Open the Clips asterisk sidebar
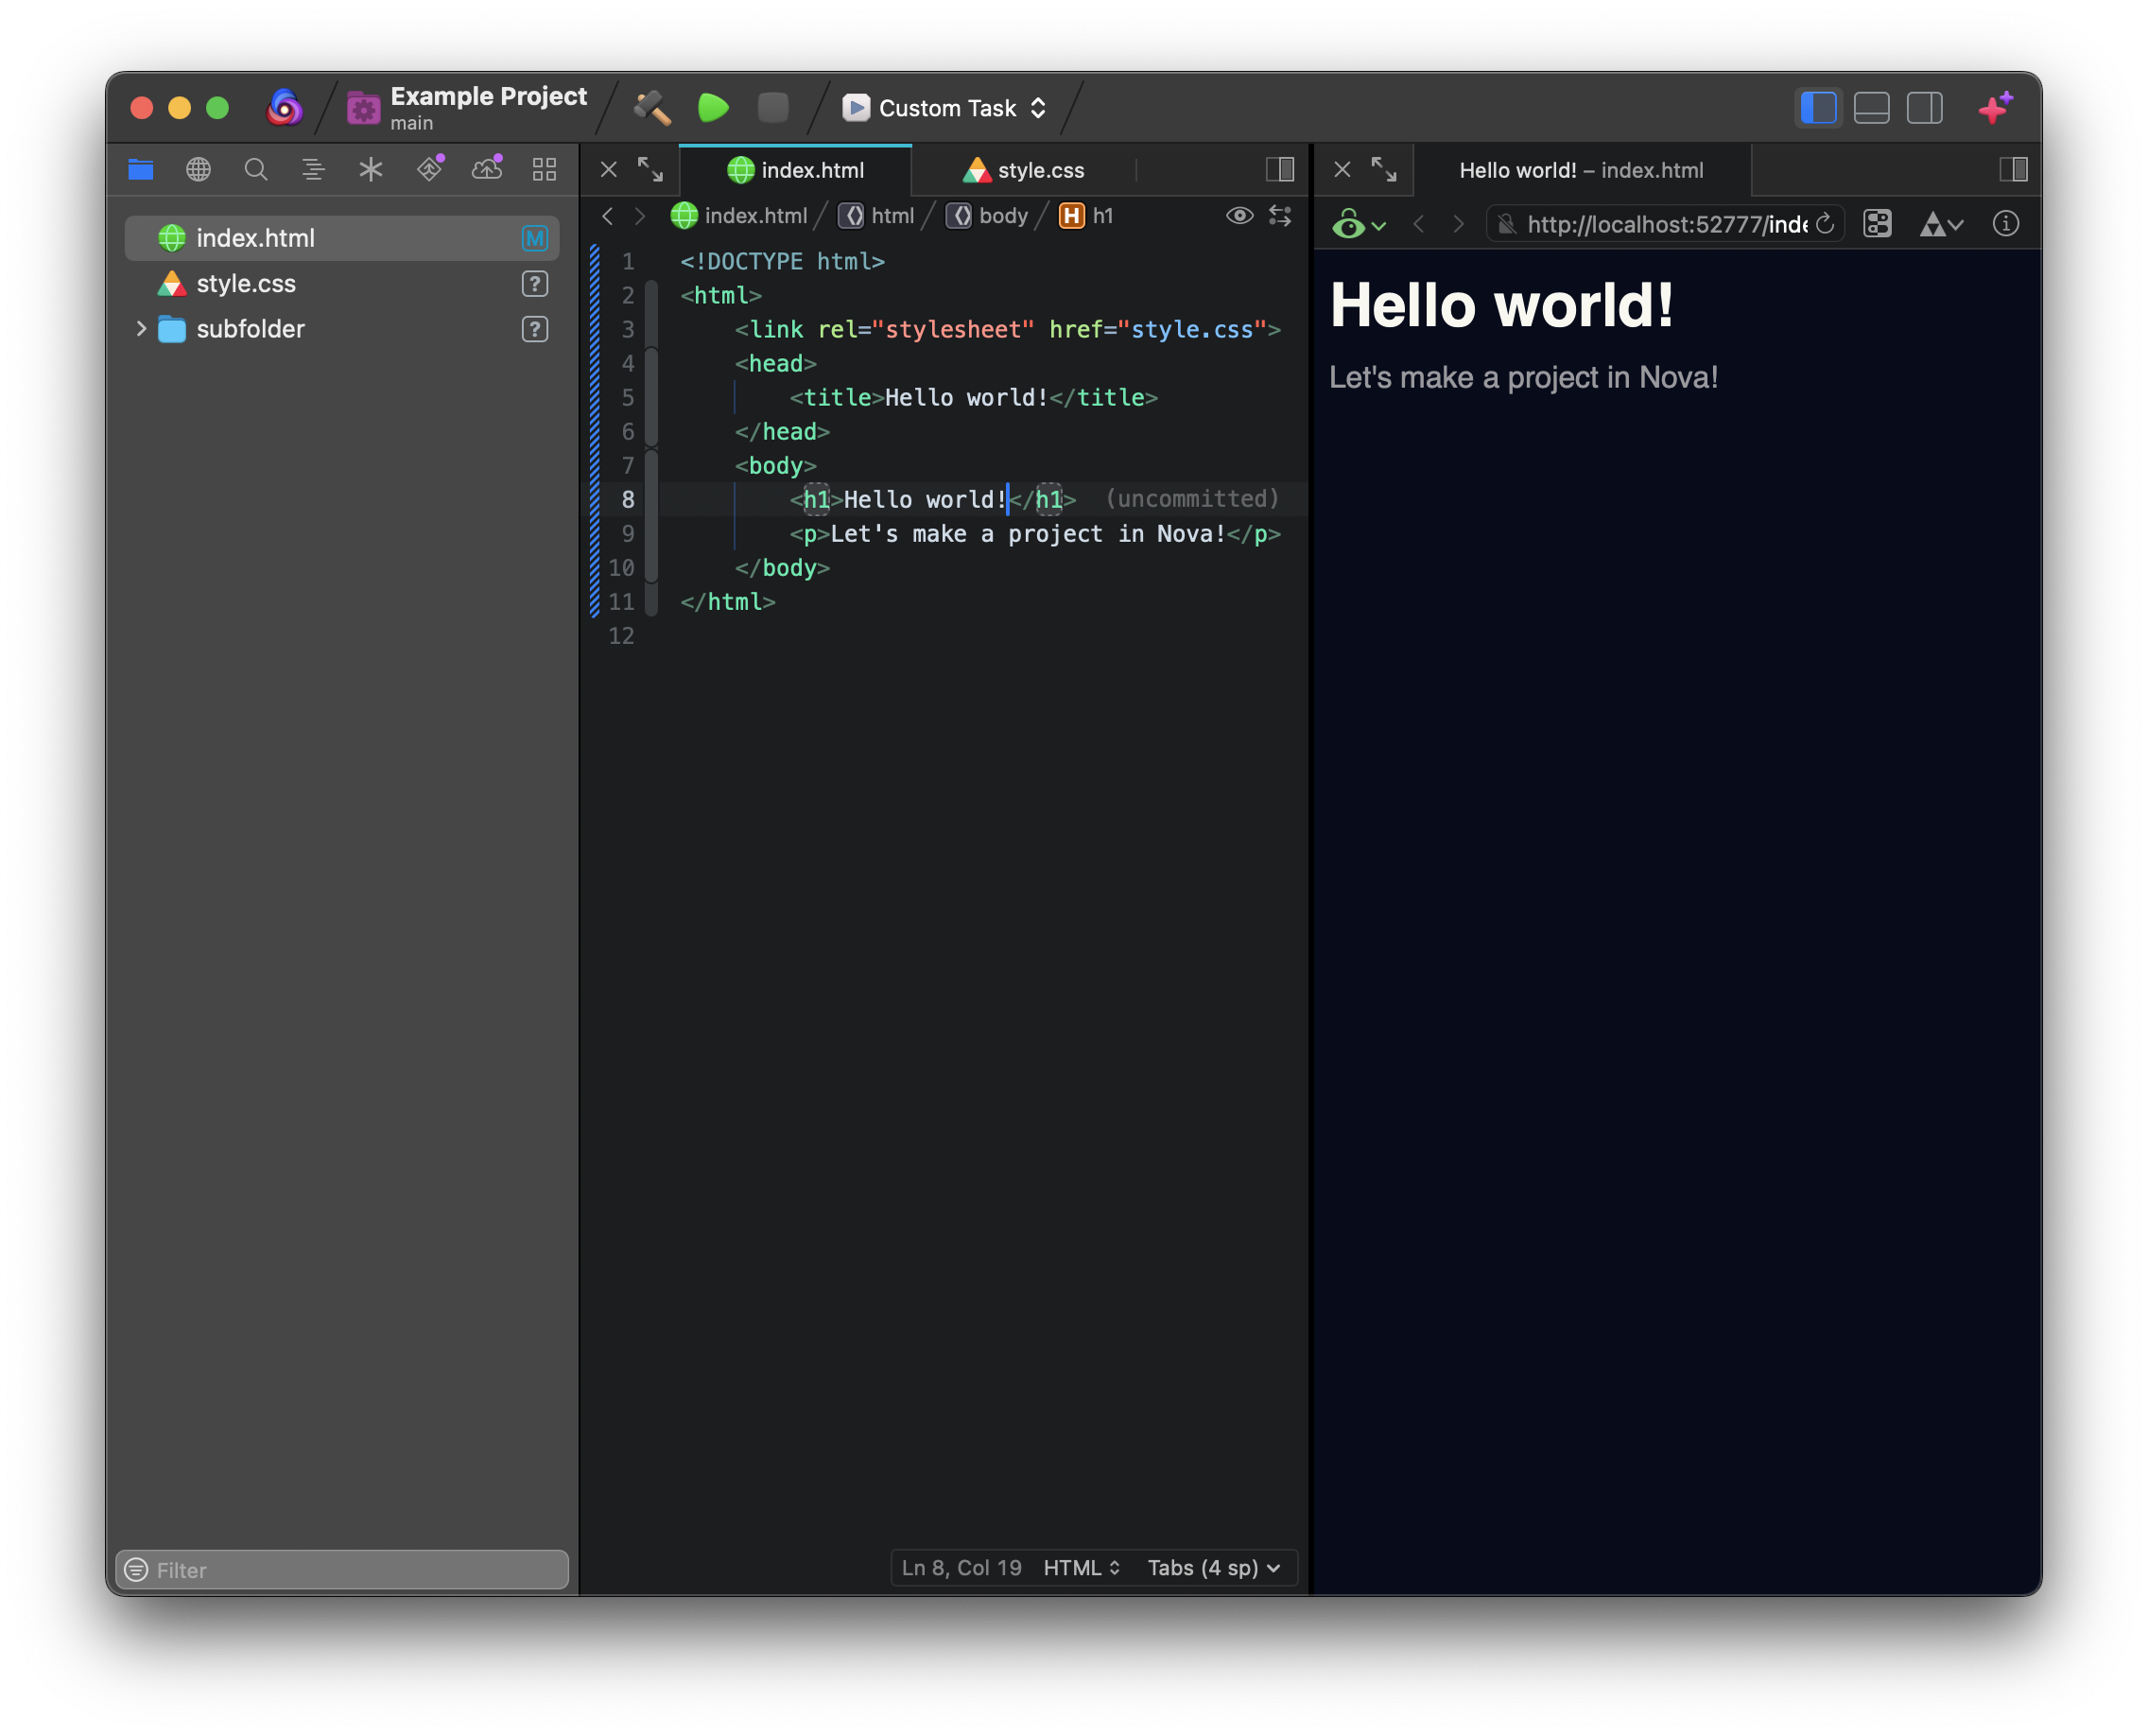 (371, 169)
